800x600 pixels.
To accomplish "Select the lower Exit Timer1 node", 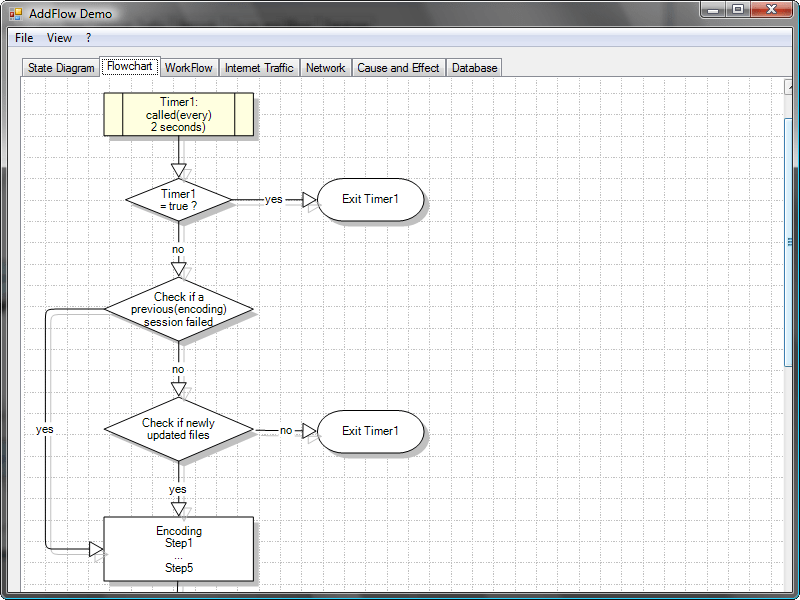I will (x=369, y=431).
